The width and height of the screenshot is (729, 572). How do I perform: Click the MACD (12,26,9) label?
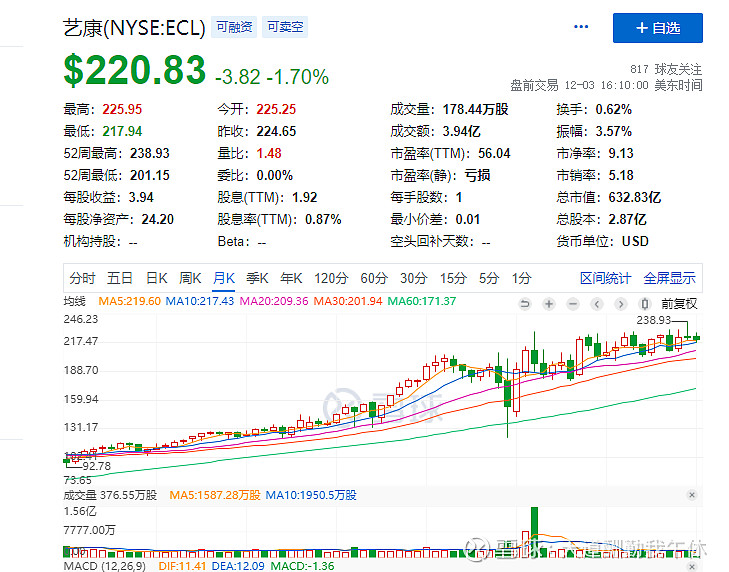click(x=105, y=566)
